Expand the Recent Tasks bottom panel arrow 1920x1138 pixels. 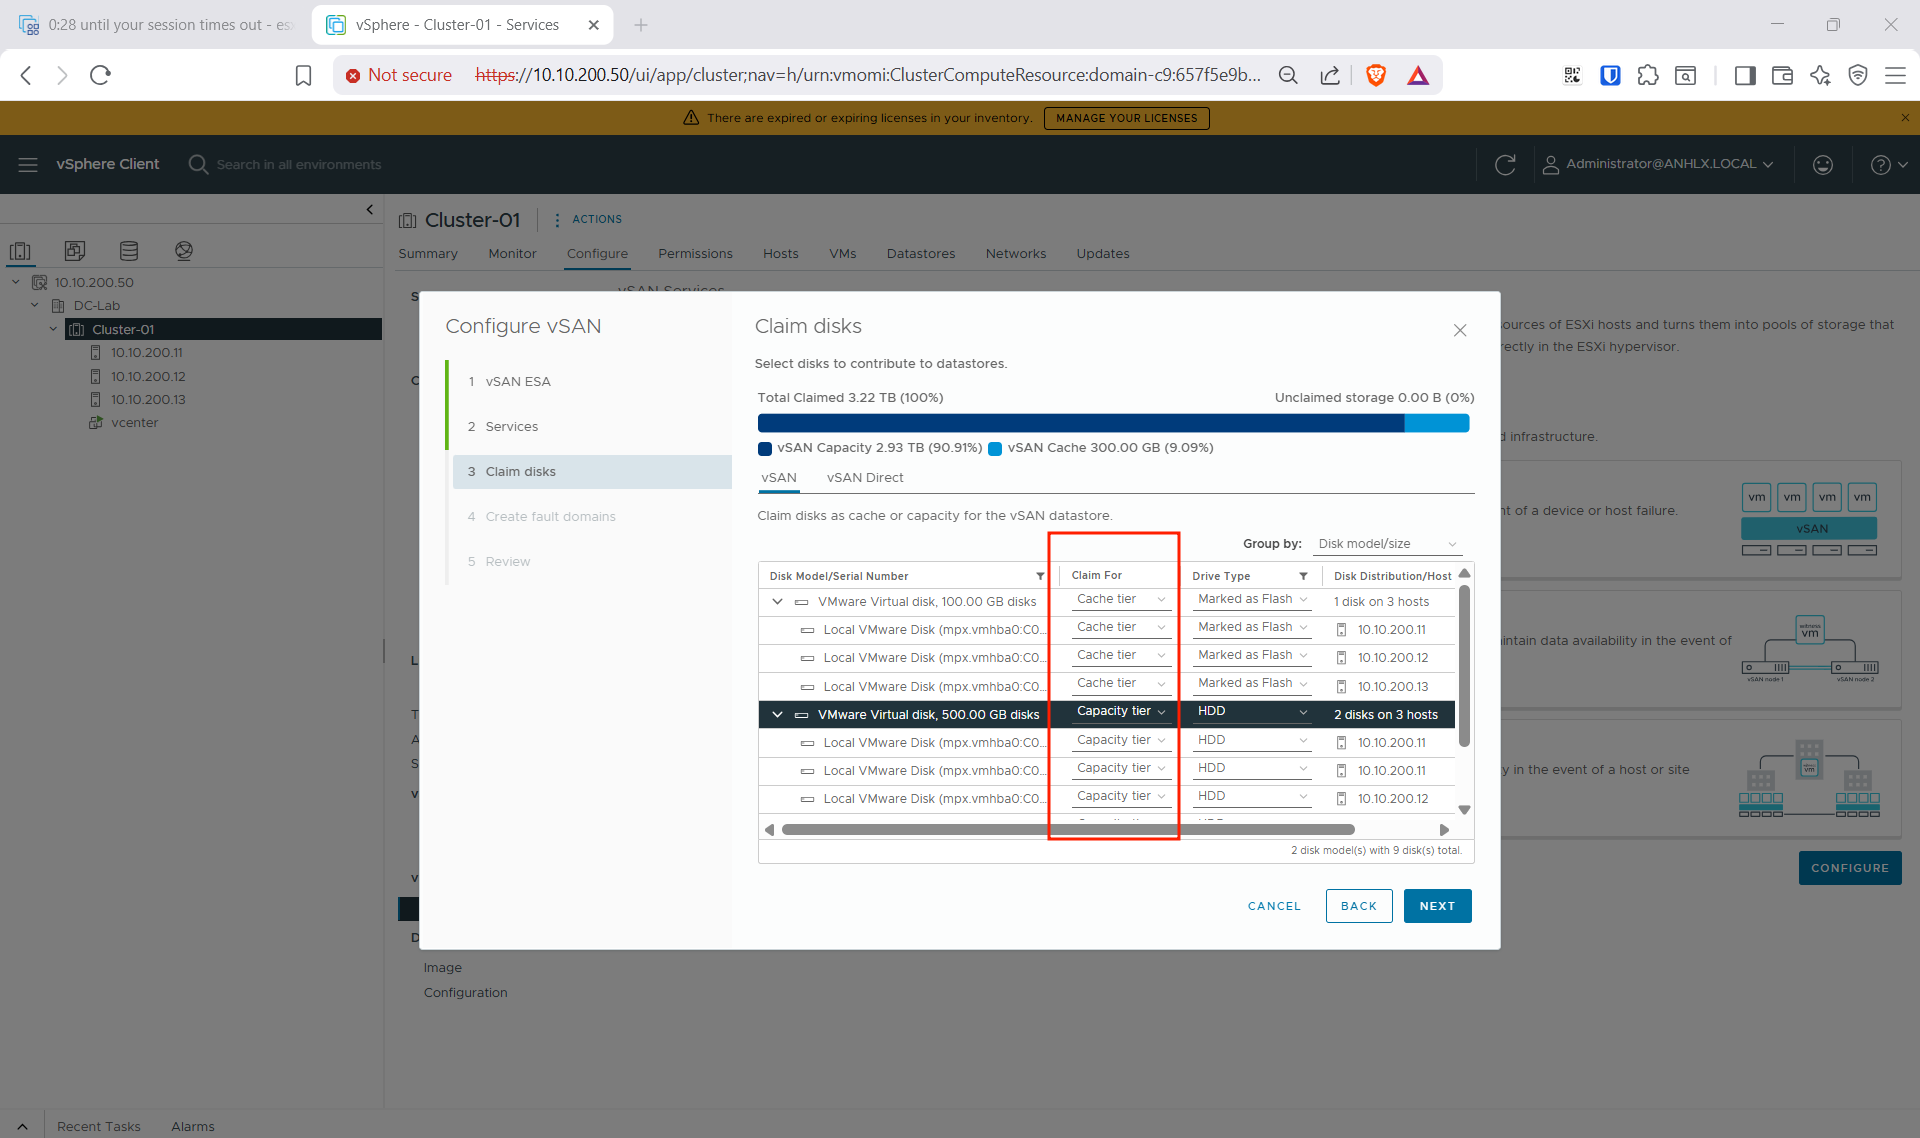pyautogui.click(x=22, y=1126)
